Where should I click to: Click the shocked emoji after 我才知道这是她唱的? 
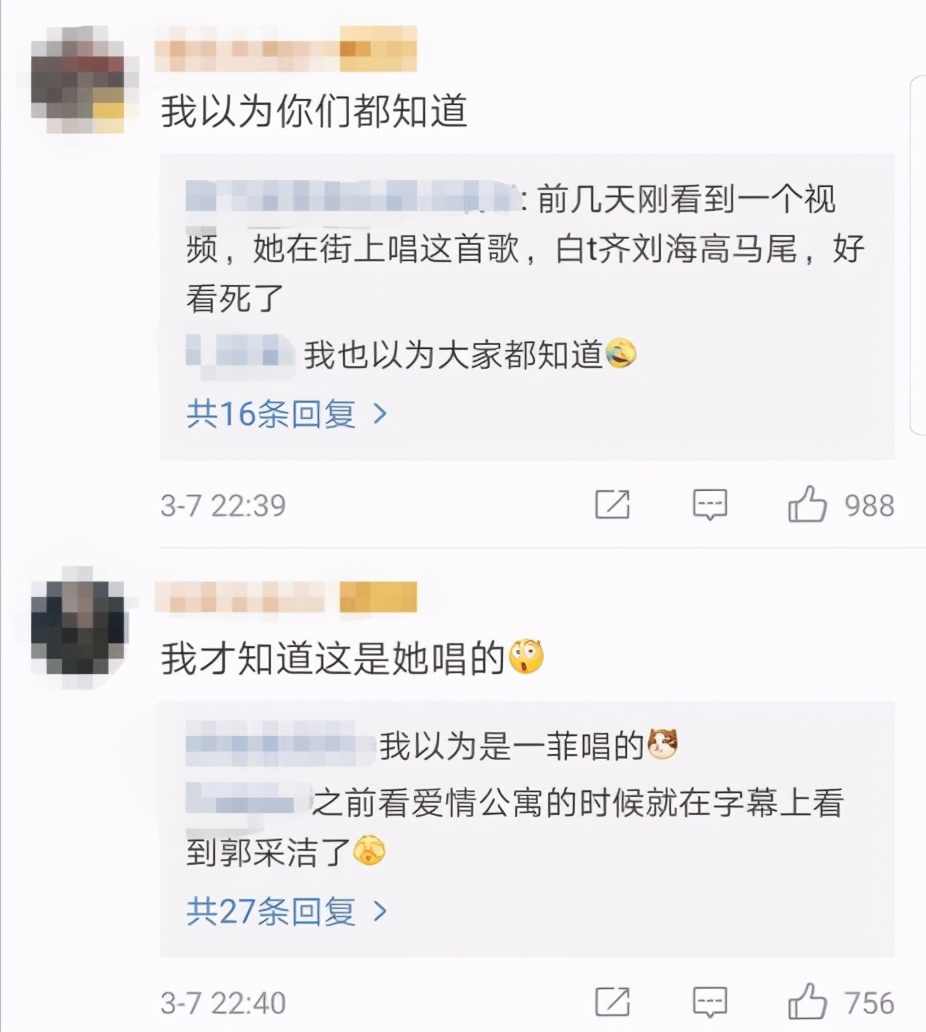[527, 657]
